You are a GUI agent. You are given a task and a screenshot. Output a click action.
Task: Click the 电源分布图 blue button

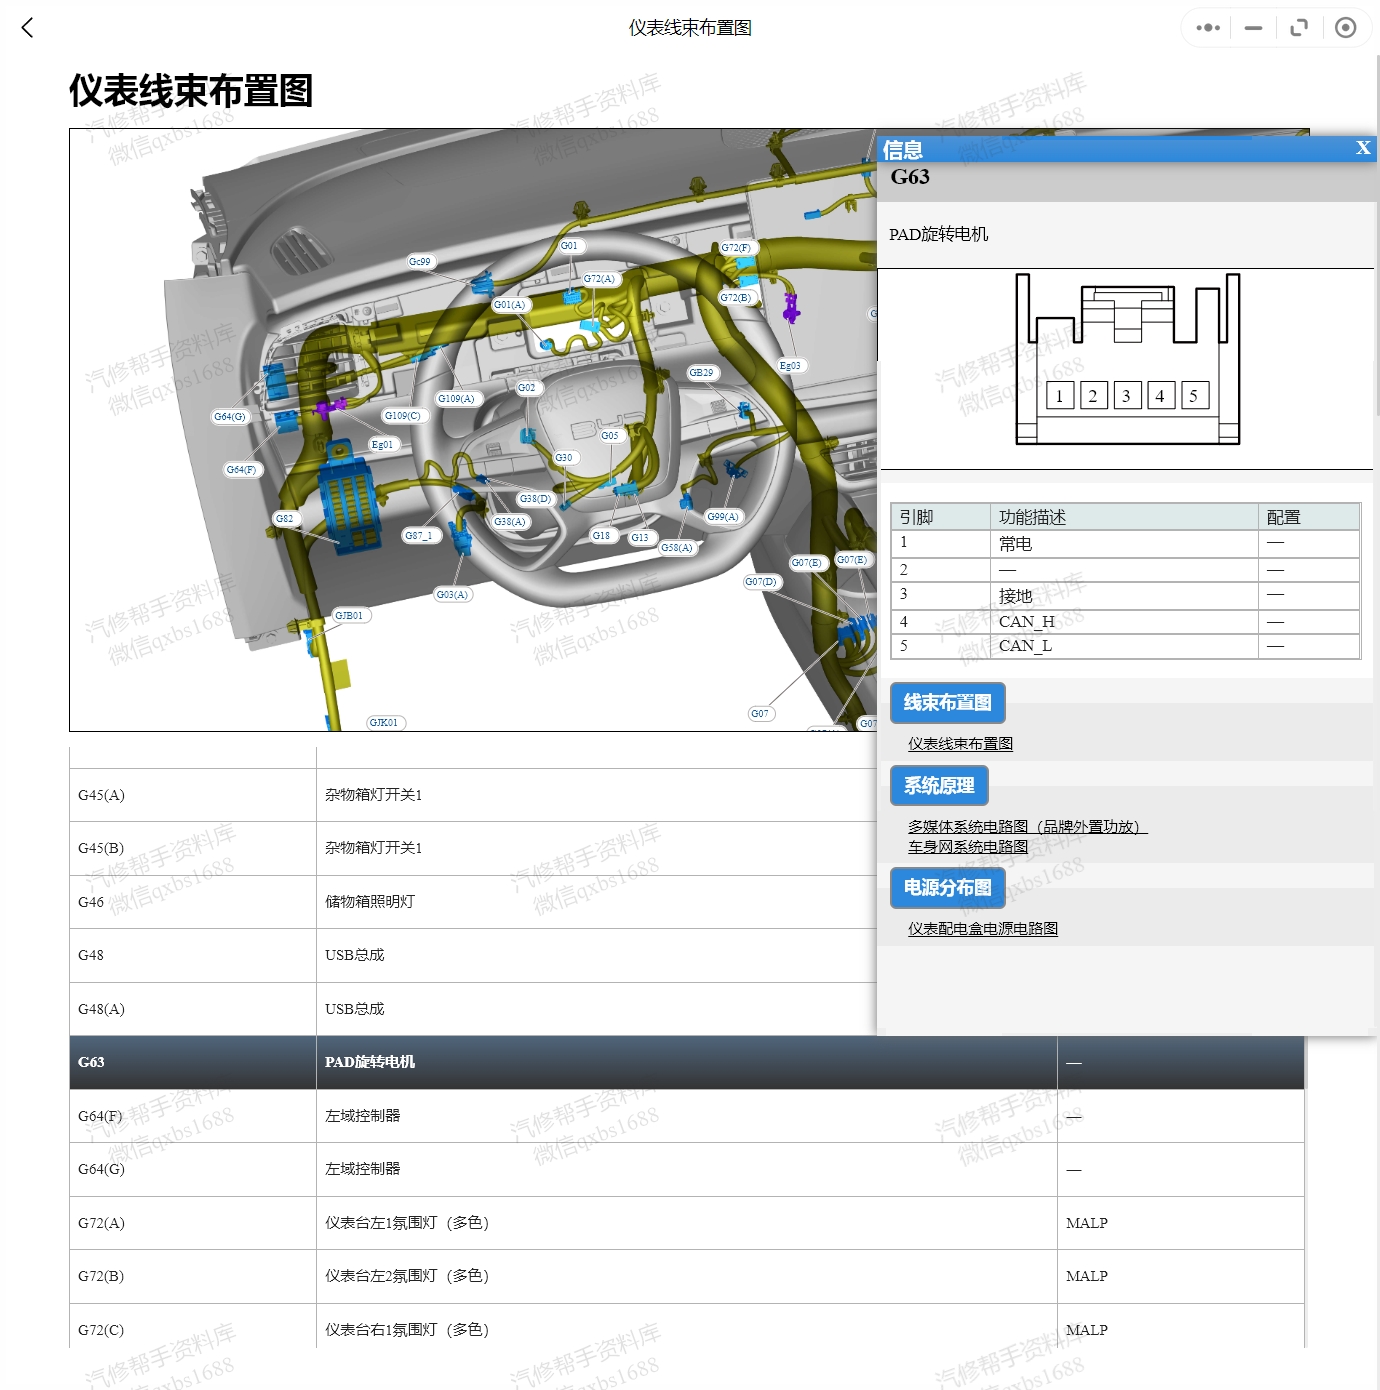point(947,888)
